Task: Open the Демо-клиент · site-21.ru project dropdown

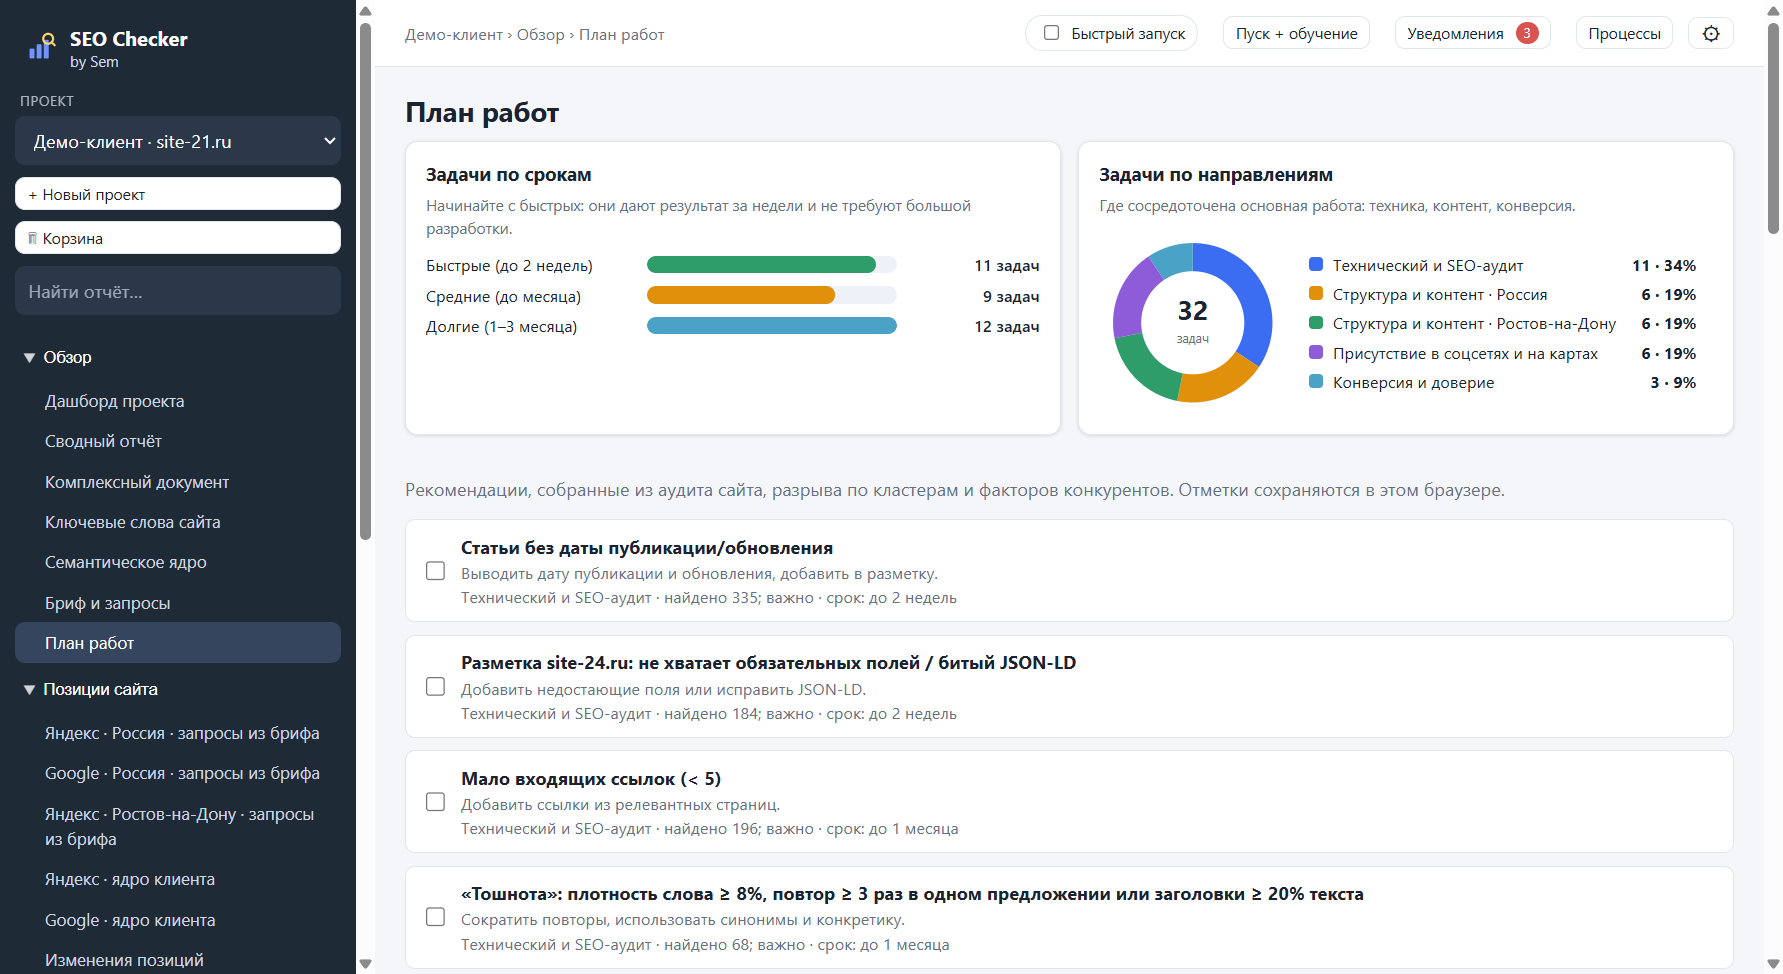Action: [x=178, y=141]
